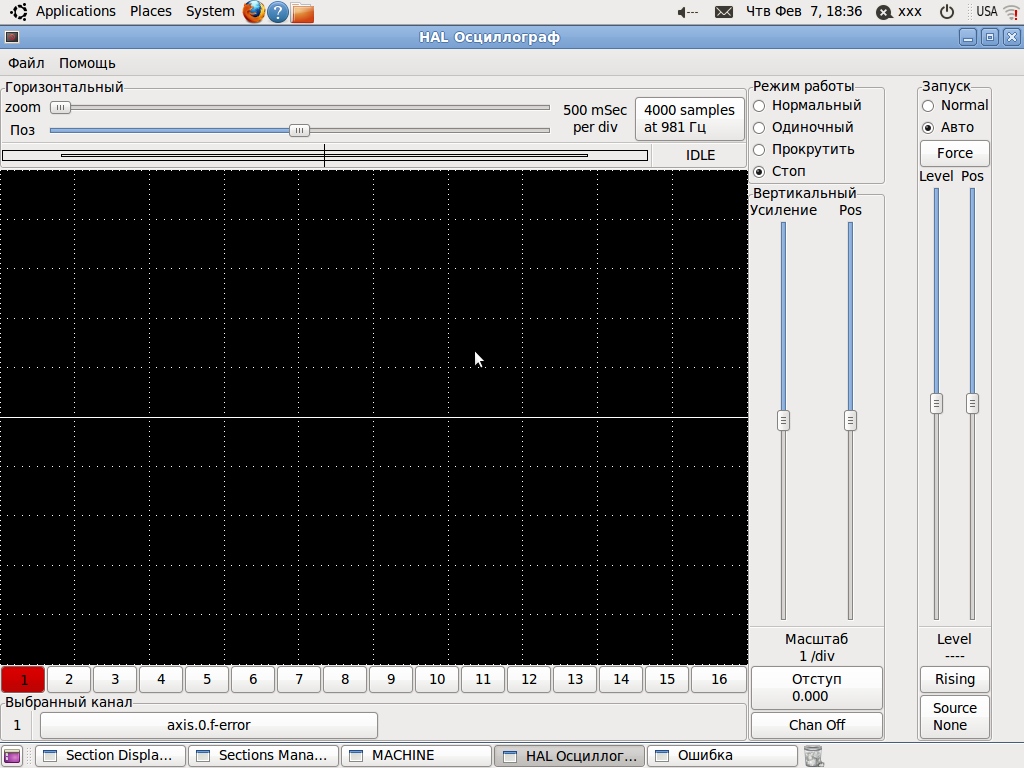Click the HAL oscilloscope window menu icon
Viewport: 1024px width, 768px height.
pyautogui.click(x=12, y=37)
